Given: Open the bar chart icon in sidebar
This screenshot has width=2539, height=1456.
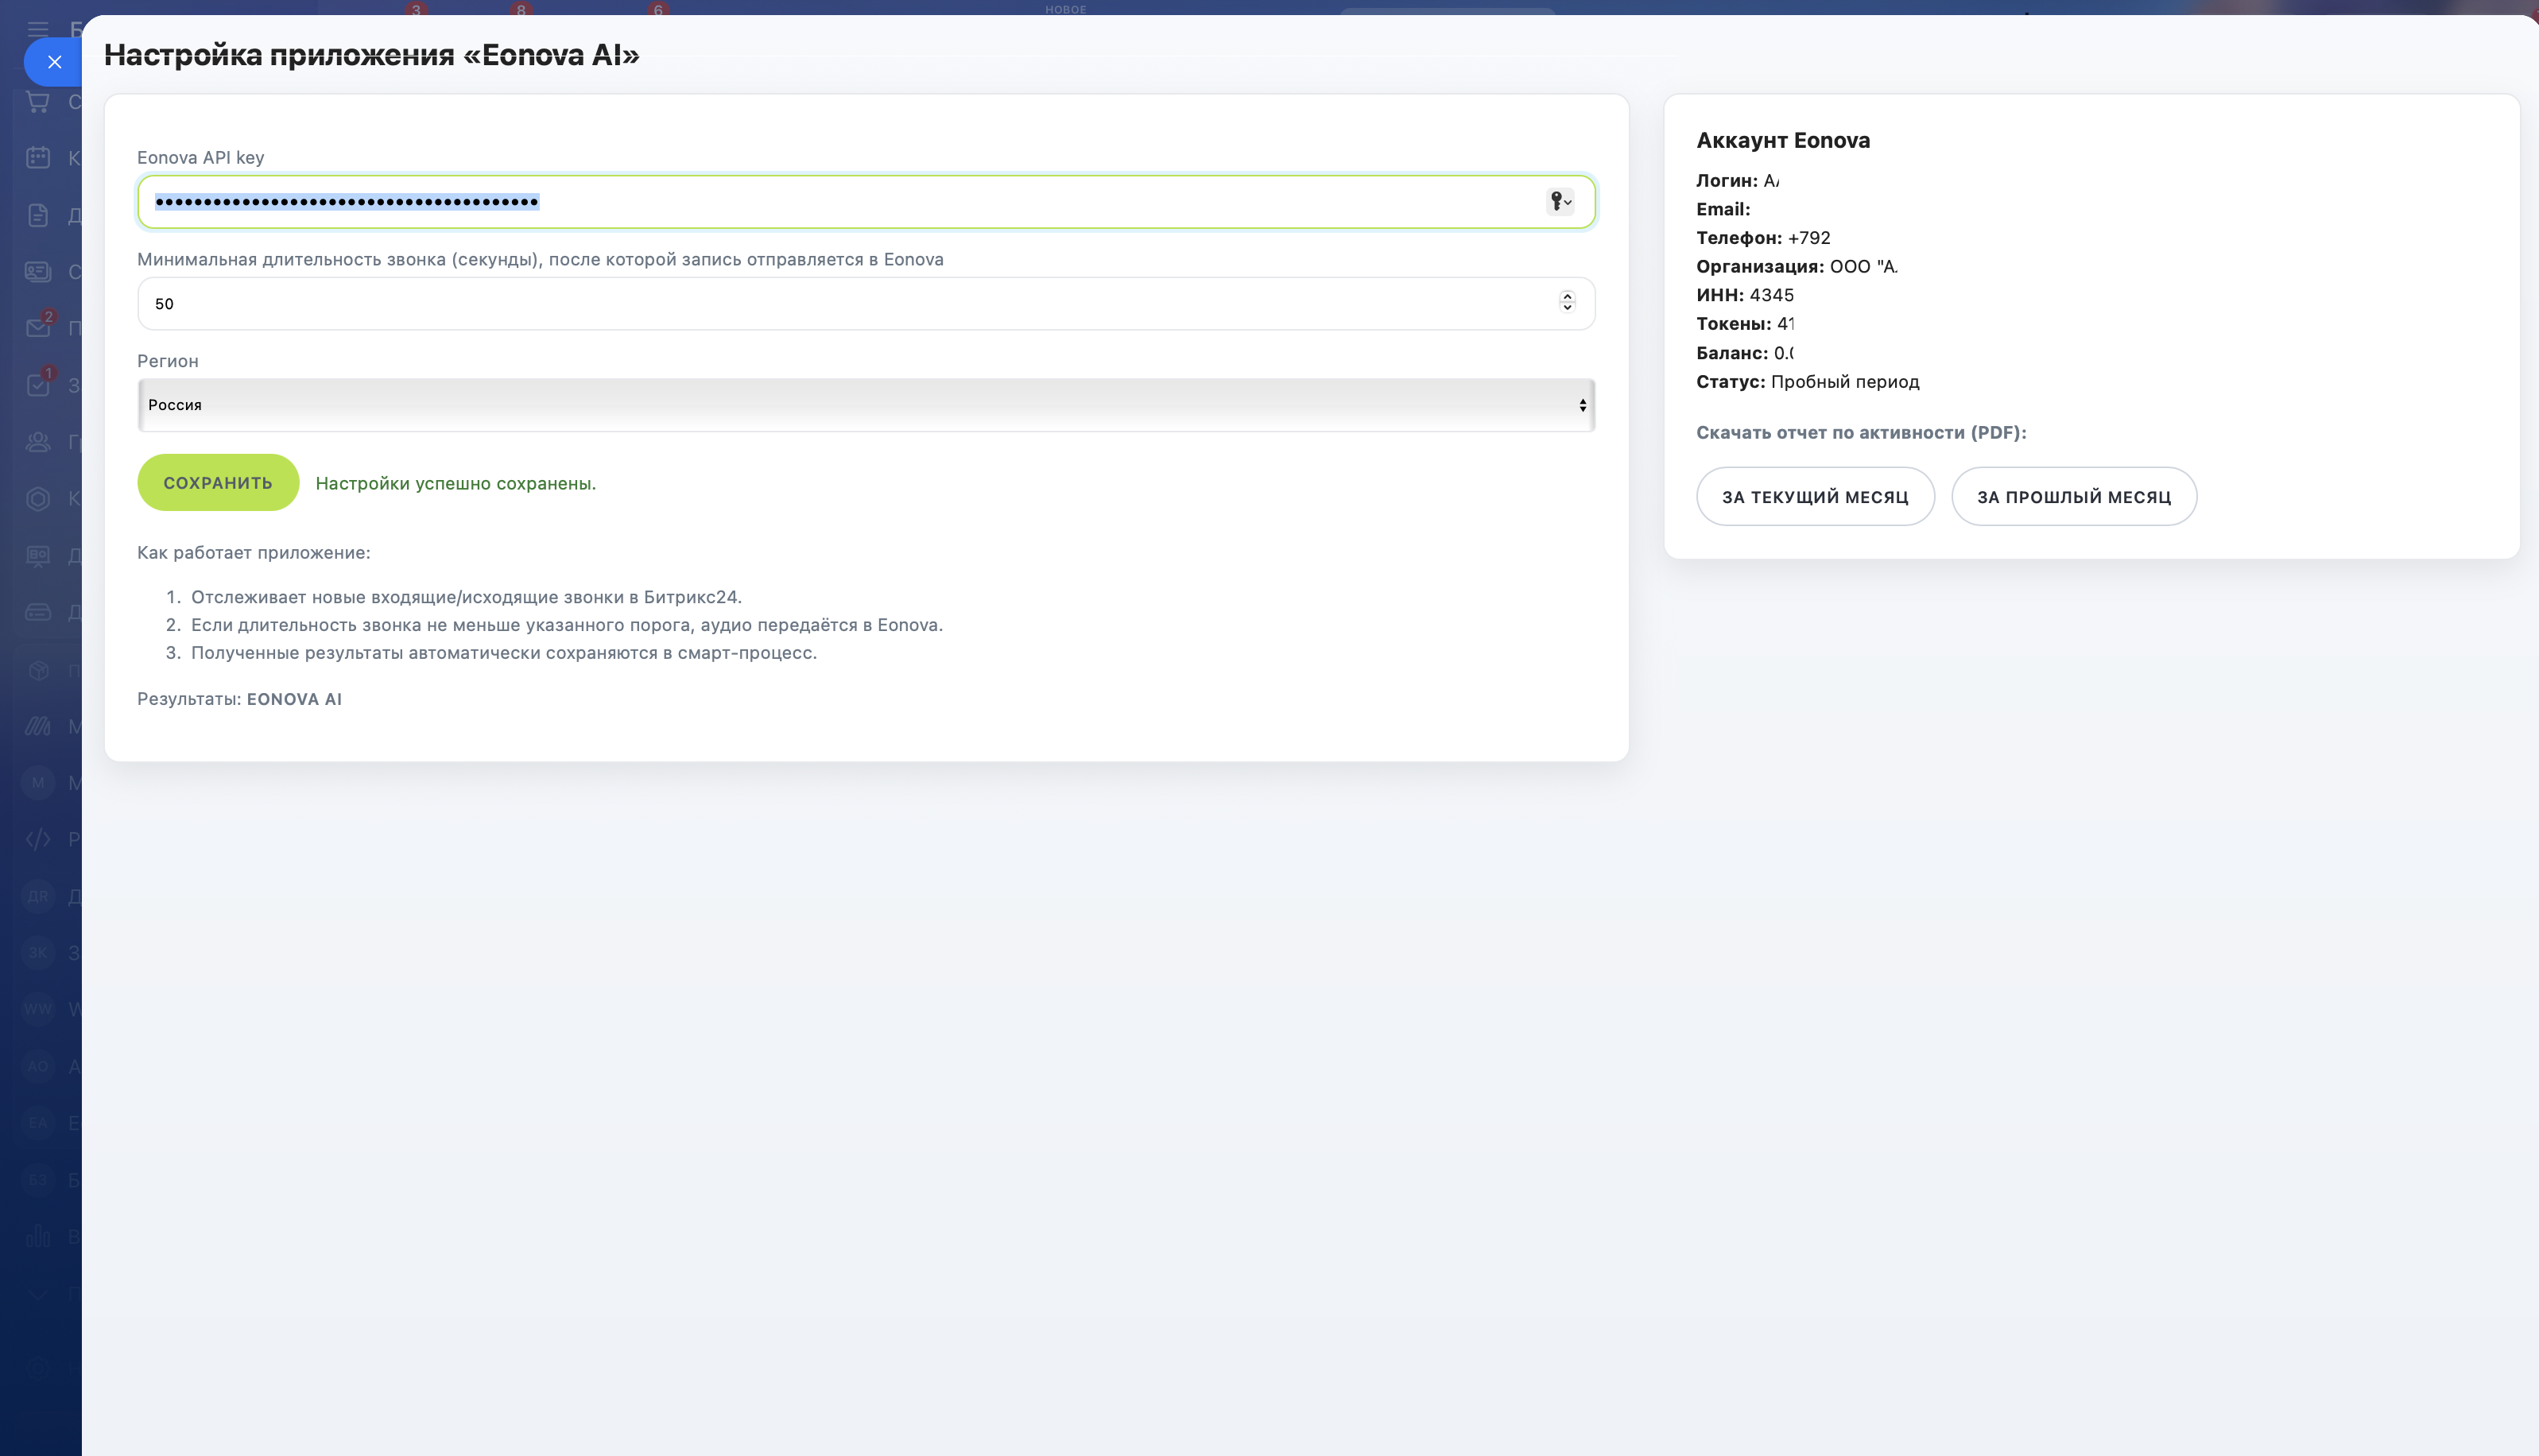Looking at the screenshot, I should coord(38,1237).
